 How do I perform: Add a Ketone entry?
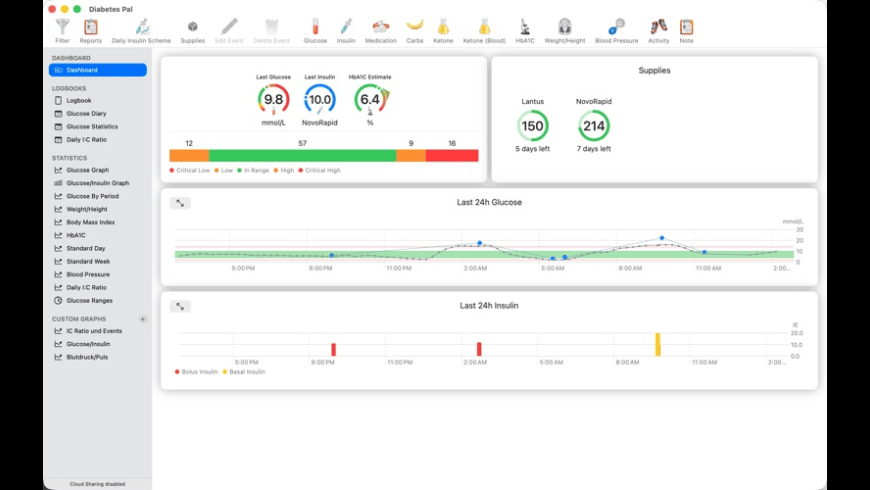click(x=443, y=31)
